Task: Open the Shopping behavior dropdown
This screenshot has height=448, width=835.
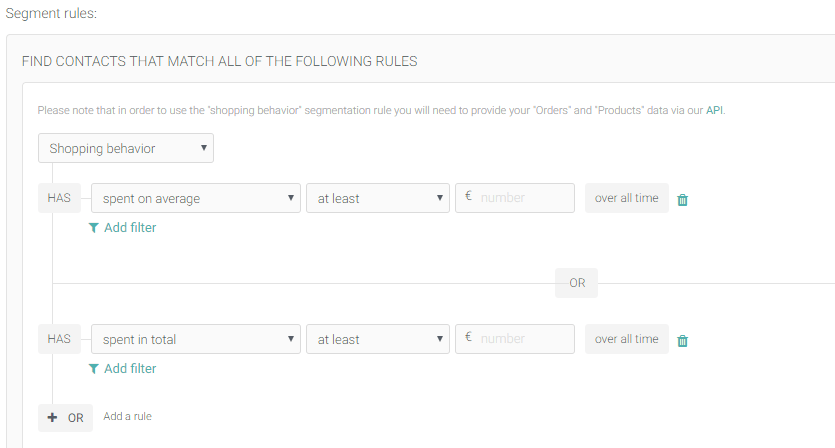Action: click(126, 148)
